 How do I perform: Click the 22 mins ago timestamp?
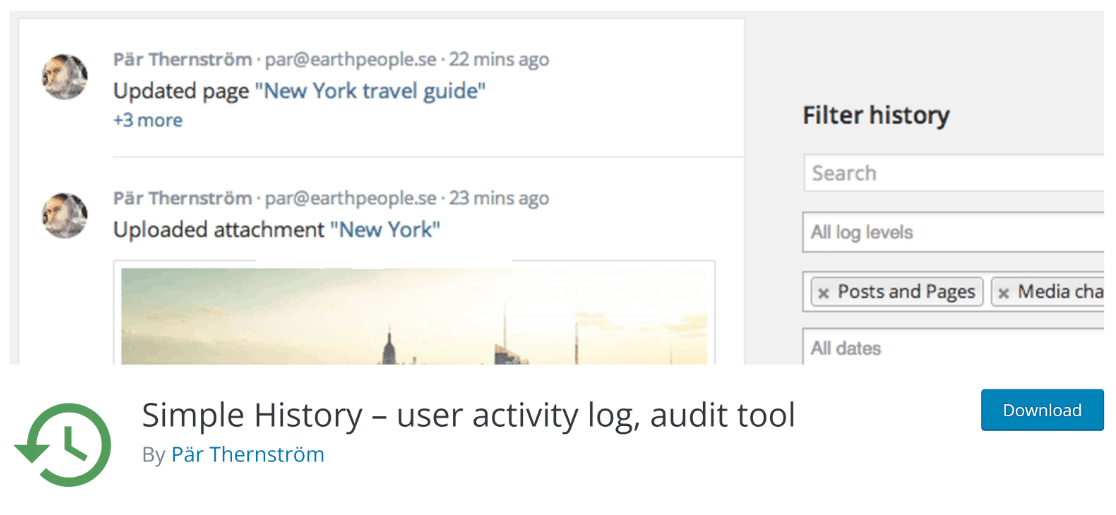point(499,59)
